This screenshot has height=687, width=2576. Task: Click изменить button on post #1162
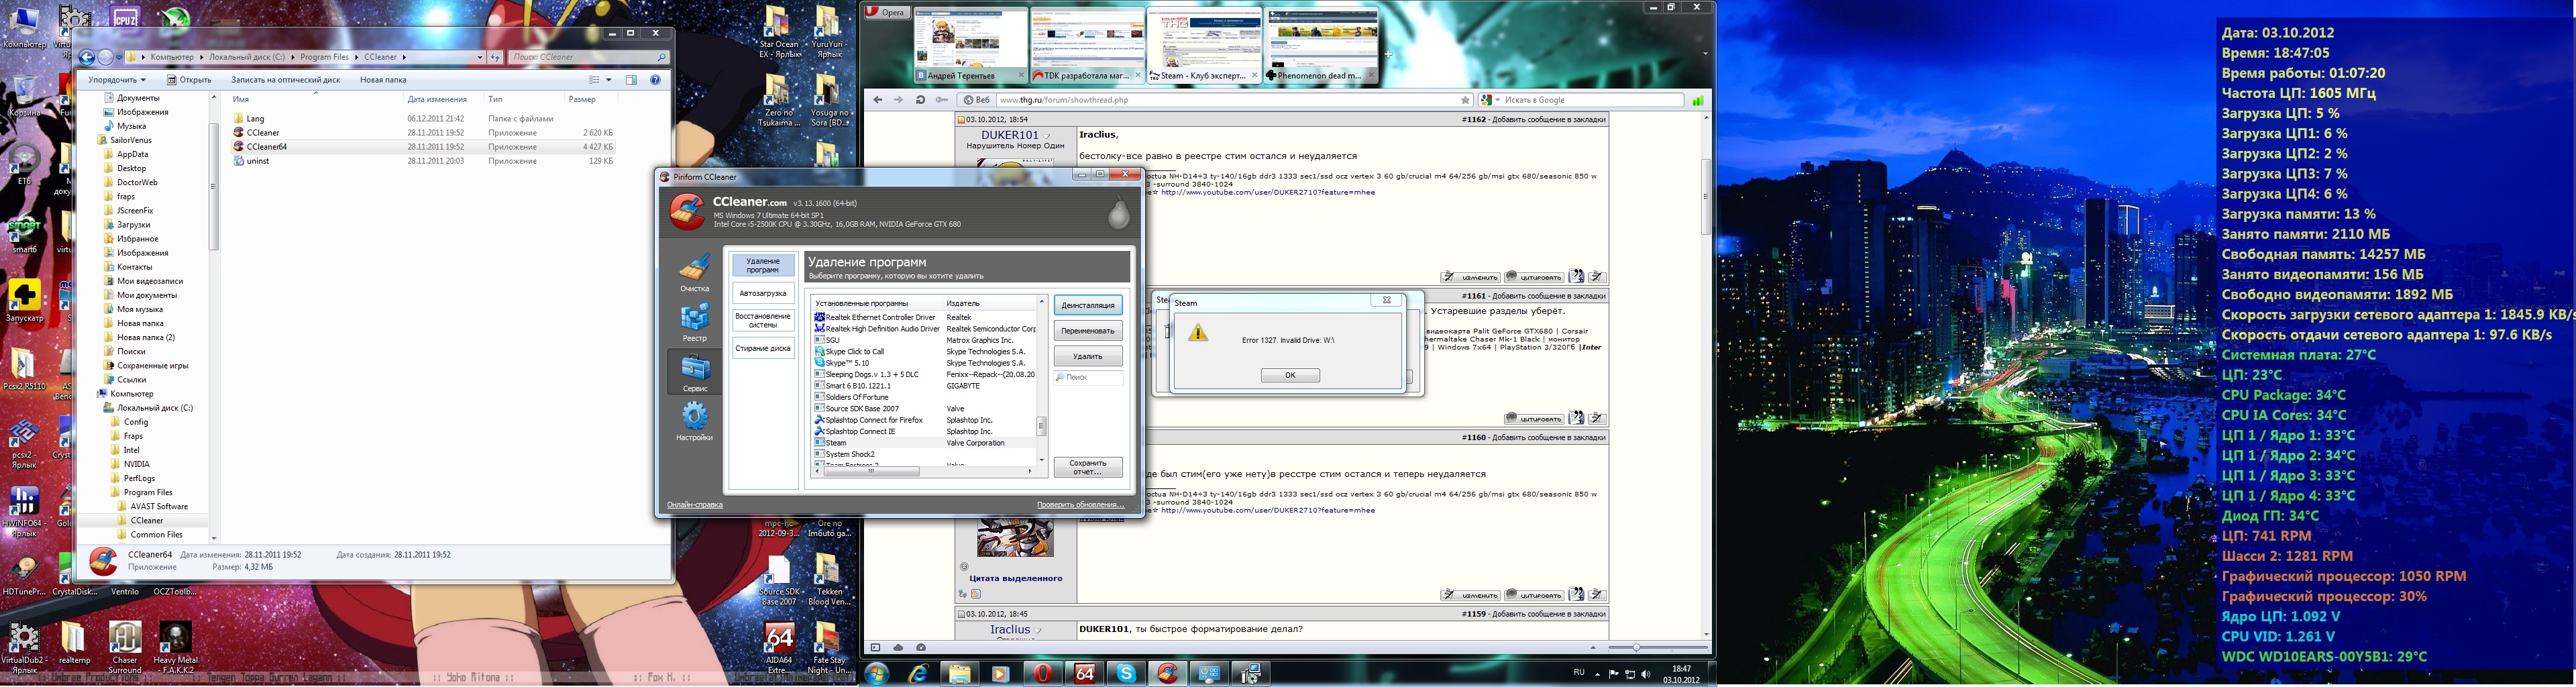click(1470, 277)
